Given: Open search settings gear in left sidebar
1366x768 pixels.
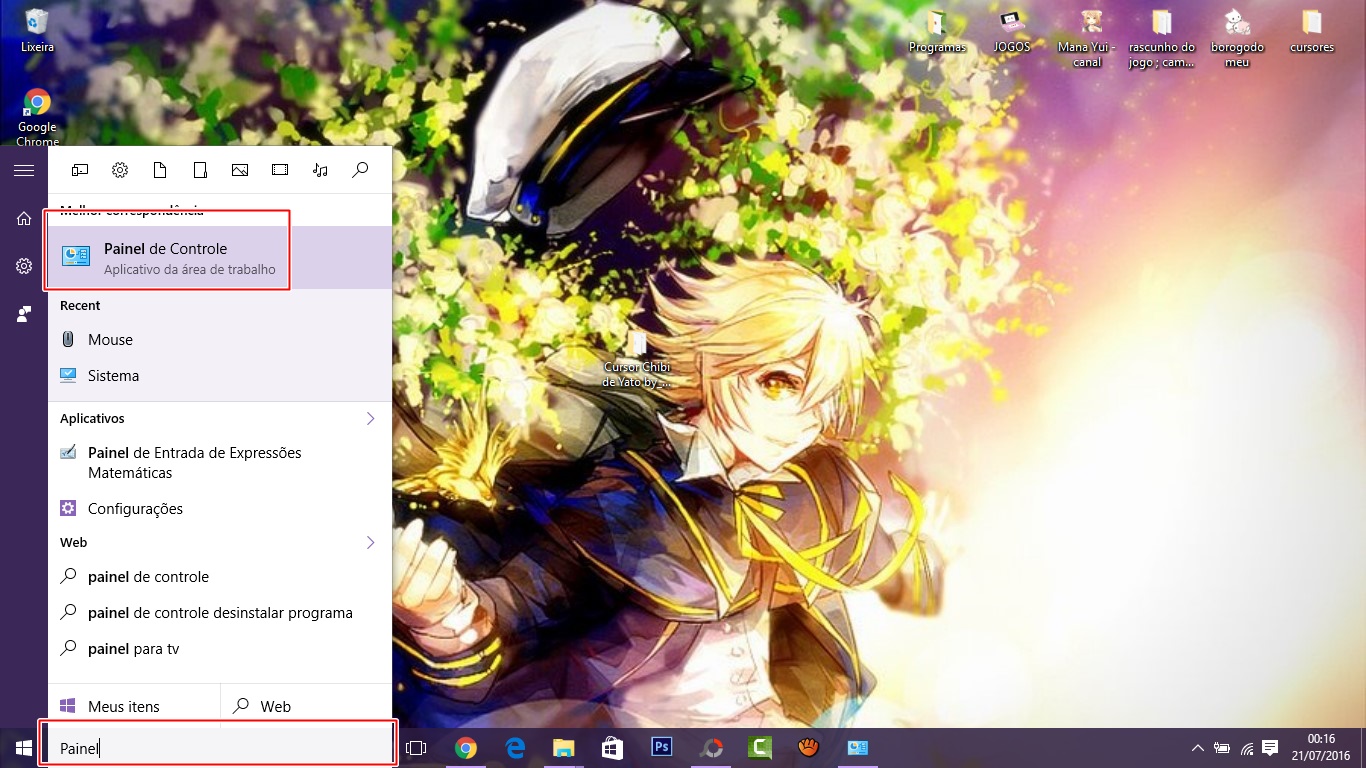Looking at the screenshot, I should pyautogui.click(x=24, y=266).
